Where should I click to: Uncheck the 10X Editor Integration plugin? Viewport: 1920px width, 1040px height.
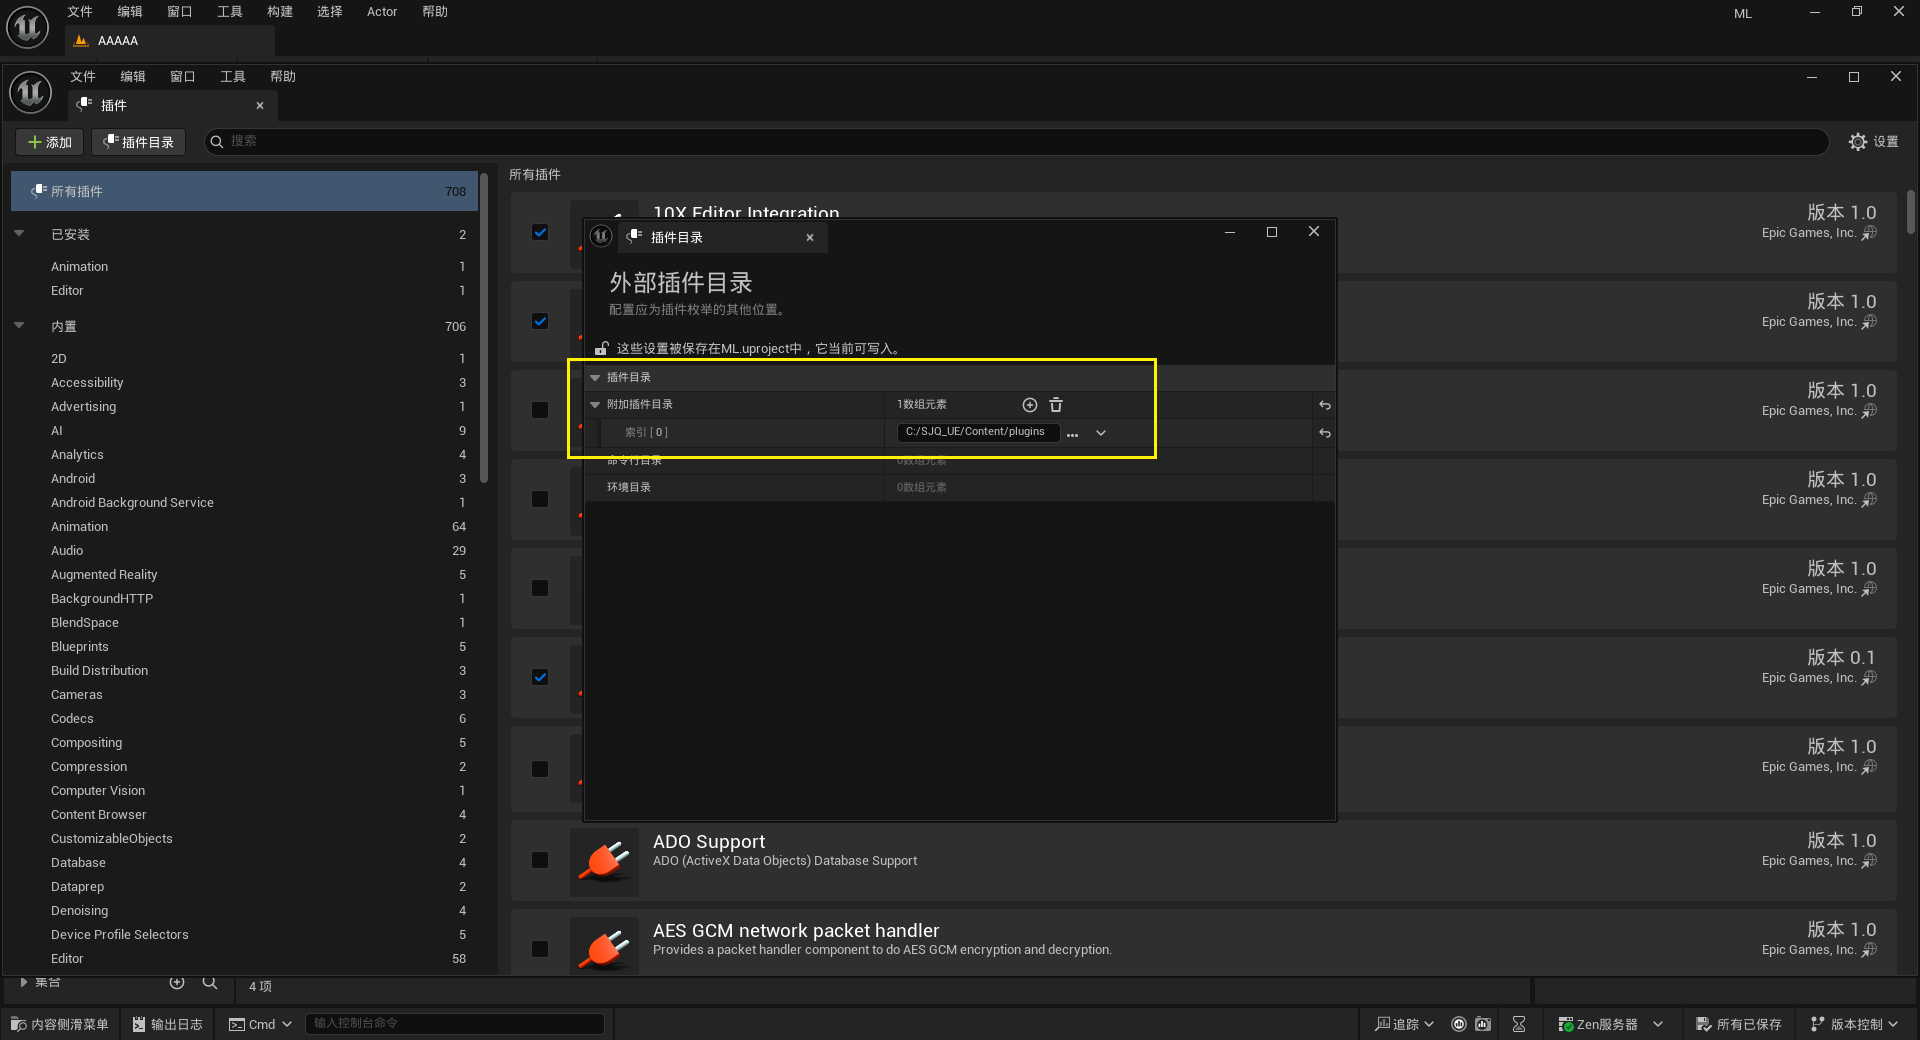[x=540, y=232]
